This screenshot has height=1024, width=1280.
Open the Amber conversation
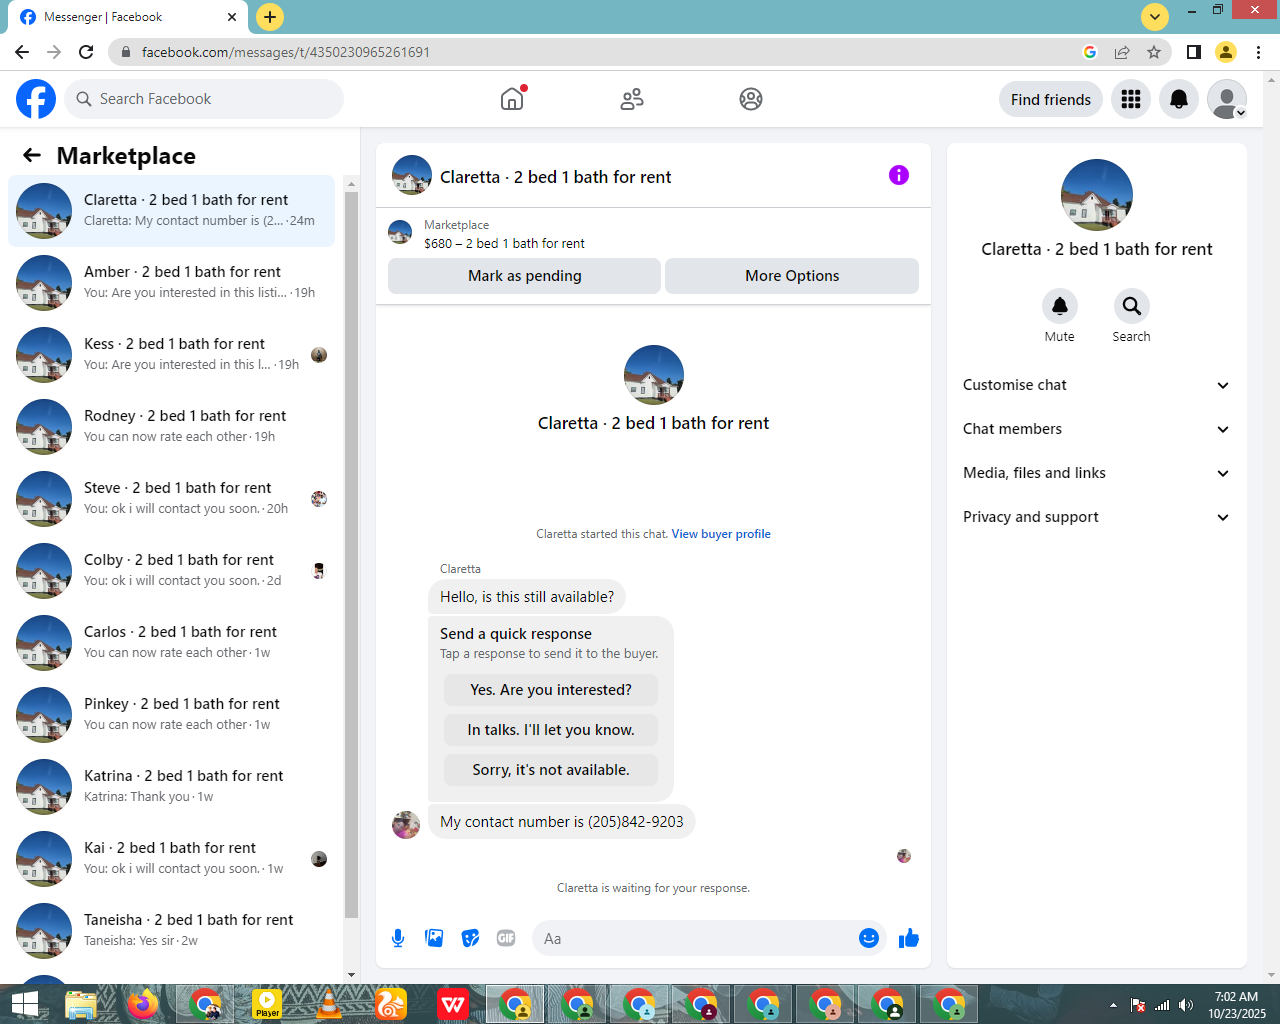pos(172,283)
